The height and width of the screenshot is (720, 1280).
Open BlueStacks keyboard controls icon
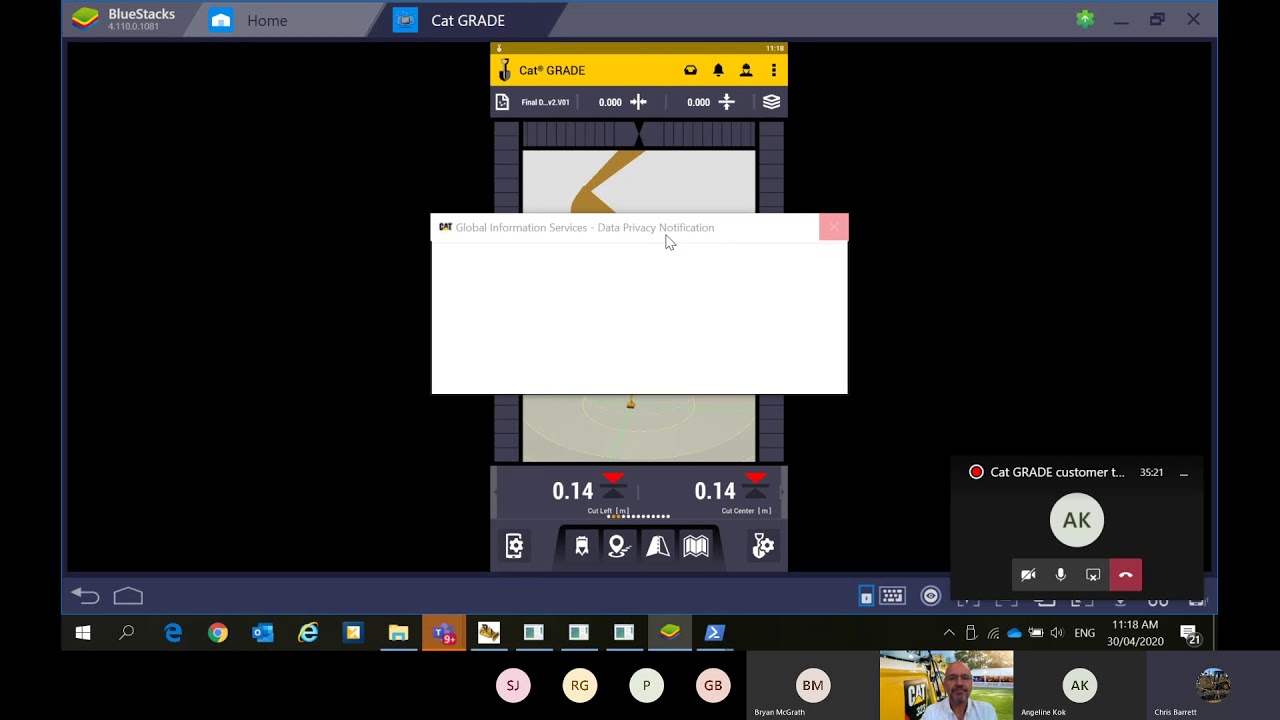pos(892,596)
